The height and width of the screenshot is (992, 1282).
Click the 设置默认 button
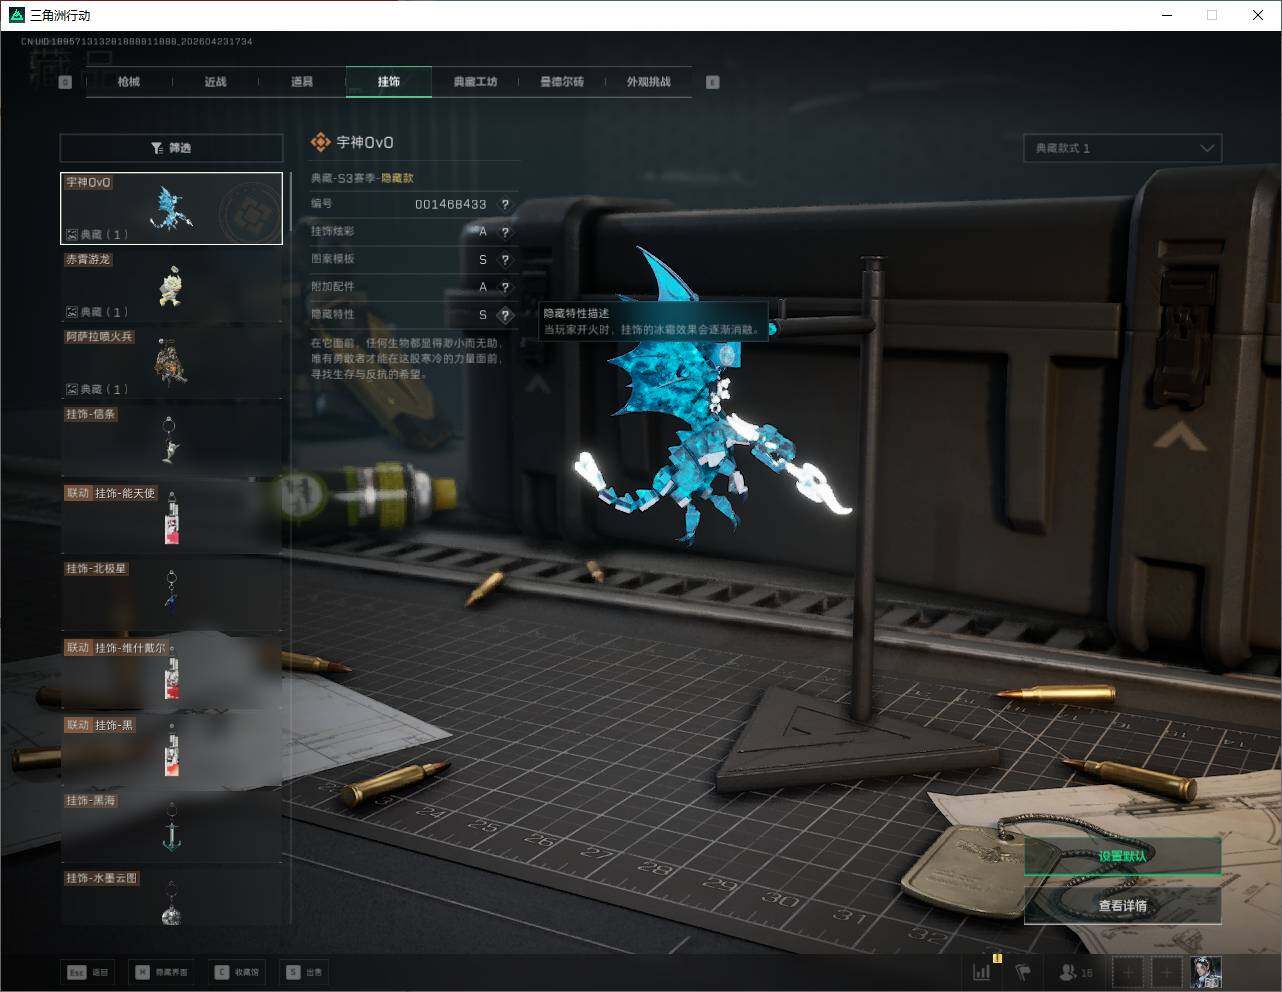[x=1122, y=856]
